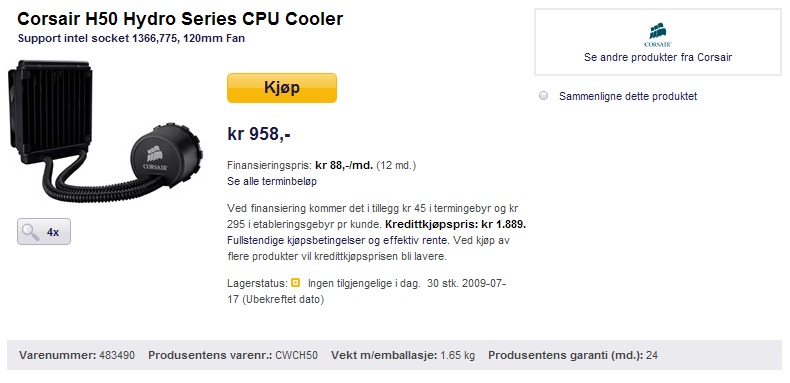Click the kr 958,- price text
Screen dimensions: 790x383
pos(259,134)
